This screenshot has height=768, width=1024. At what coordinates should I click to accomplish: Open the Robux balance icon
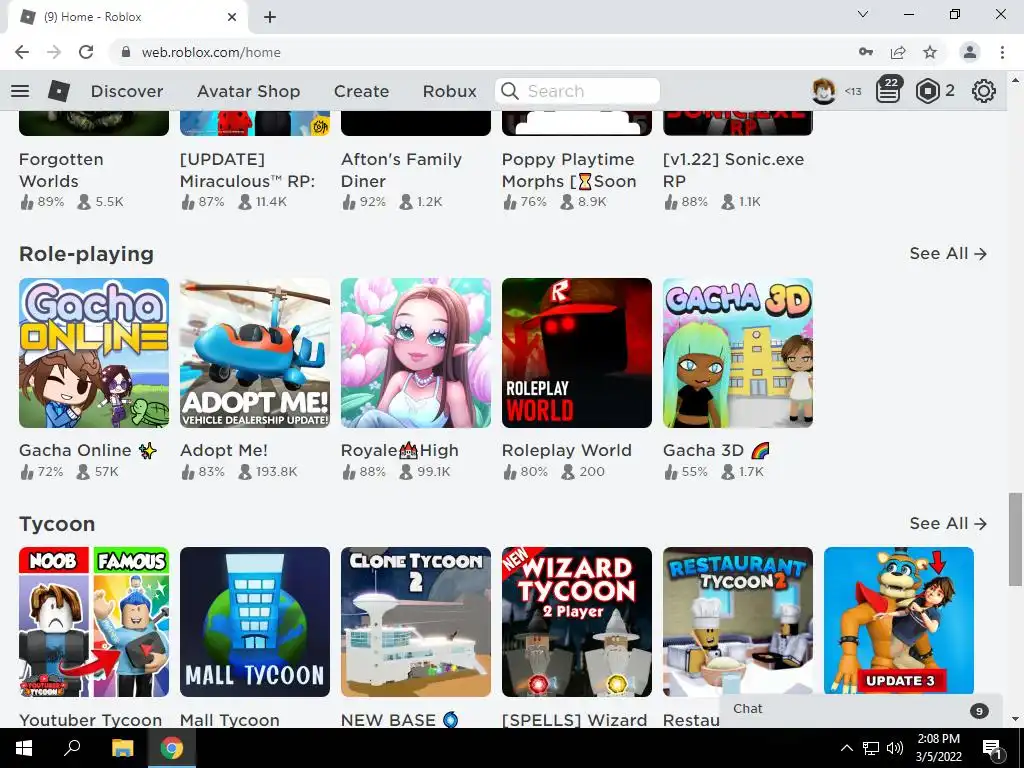pyautogui.click(x=927, y=91)
